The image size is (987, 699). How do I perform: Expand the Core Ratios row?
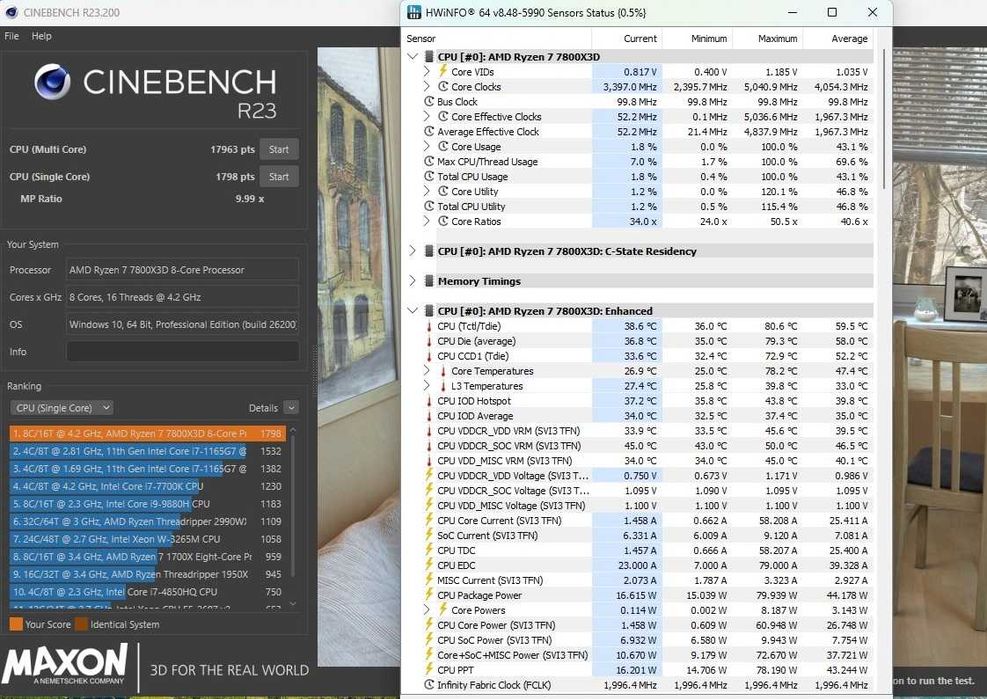pos(427,222)
